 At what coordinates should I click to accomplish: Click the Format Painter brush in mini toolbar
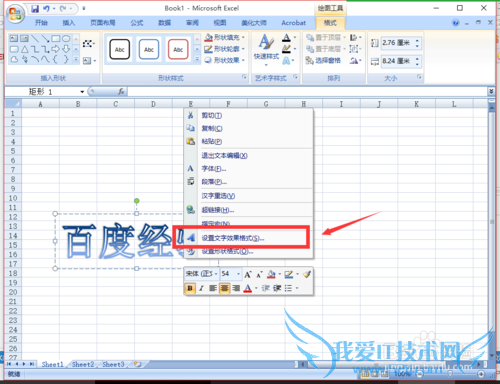pyautogui.click(x=307, y=274)
